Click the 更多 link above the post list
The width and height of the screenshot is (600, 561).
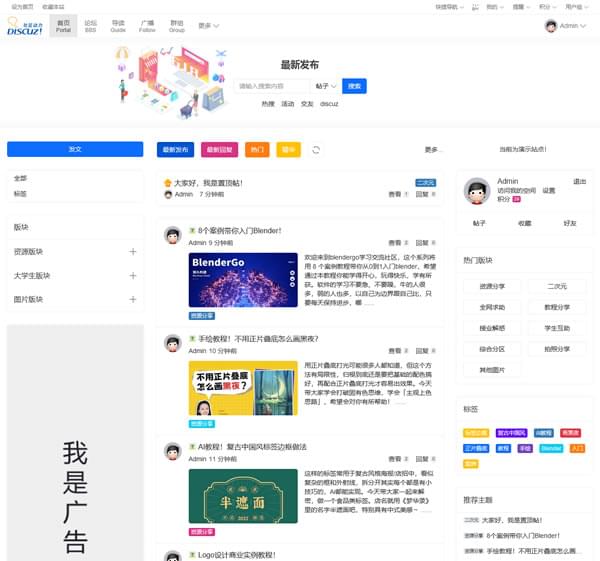[432, 150]
